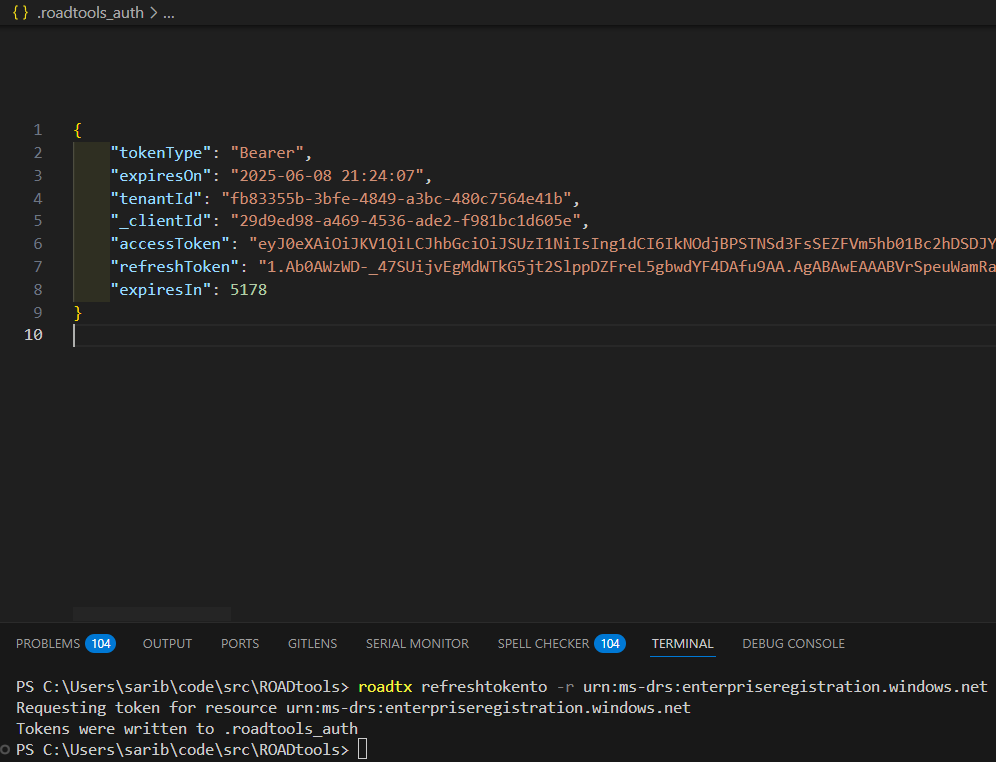Viewport: 996px width, 762px height.
Task: Select the PORTS panel tab
Action: [240, 644]
